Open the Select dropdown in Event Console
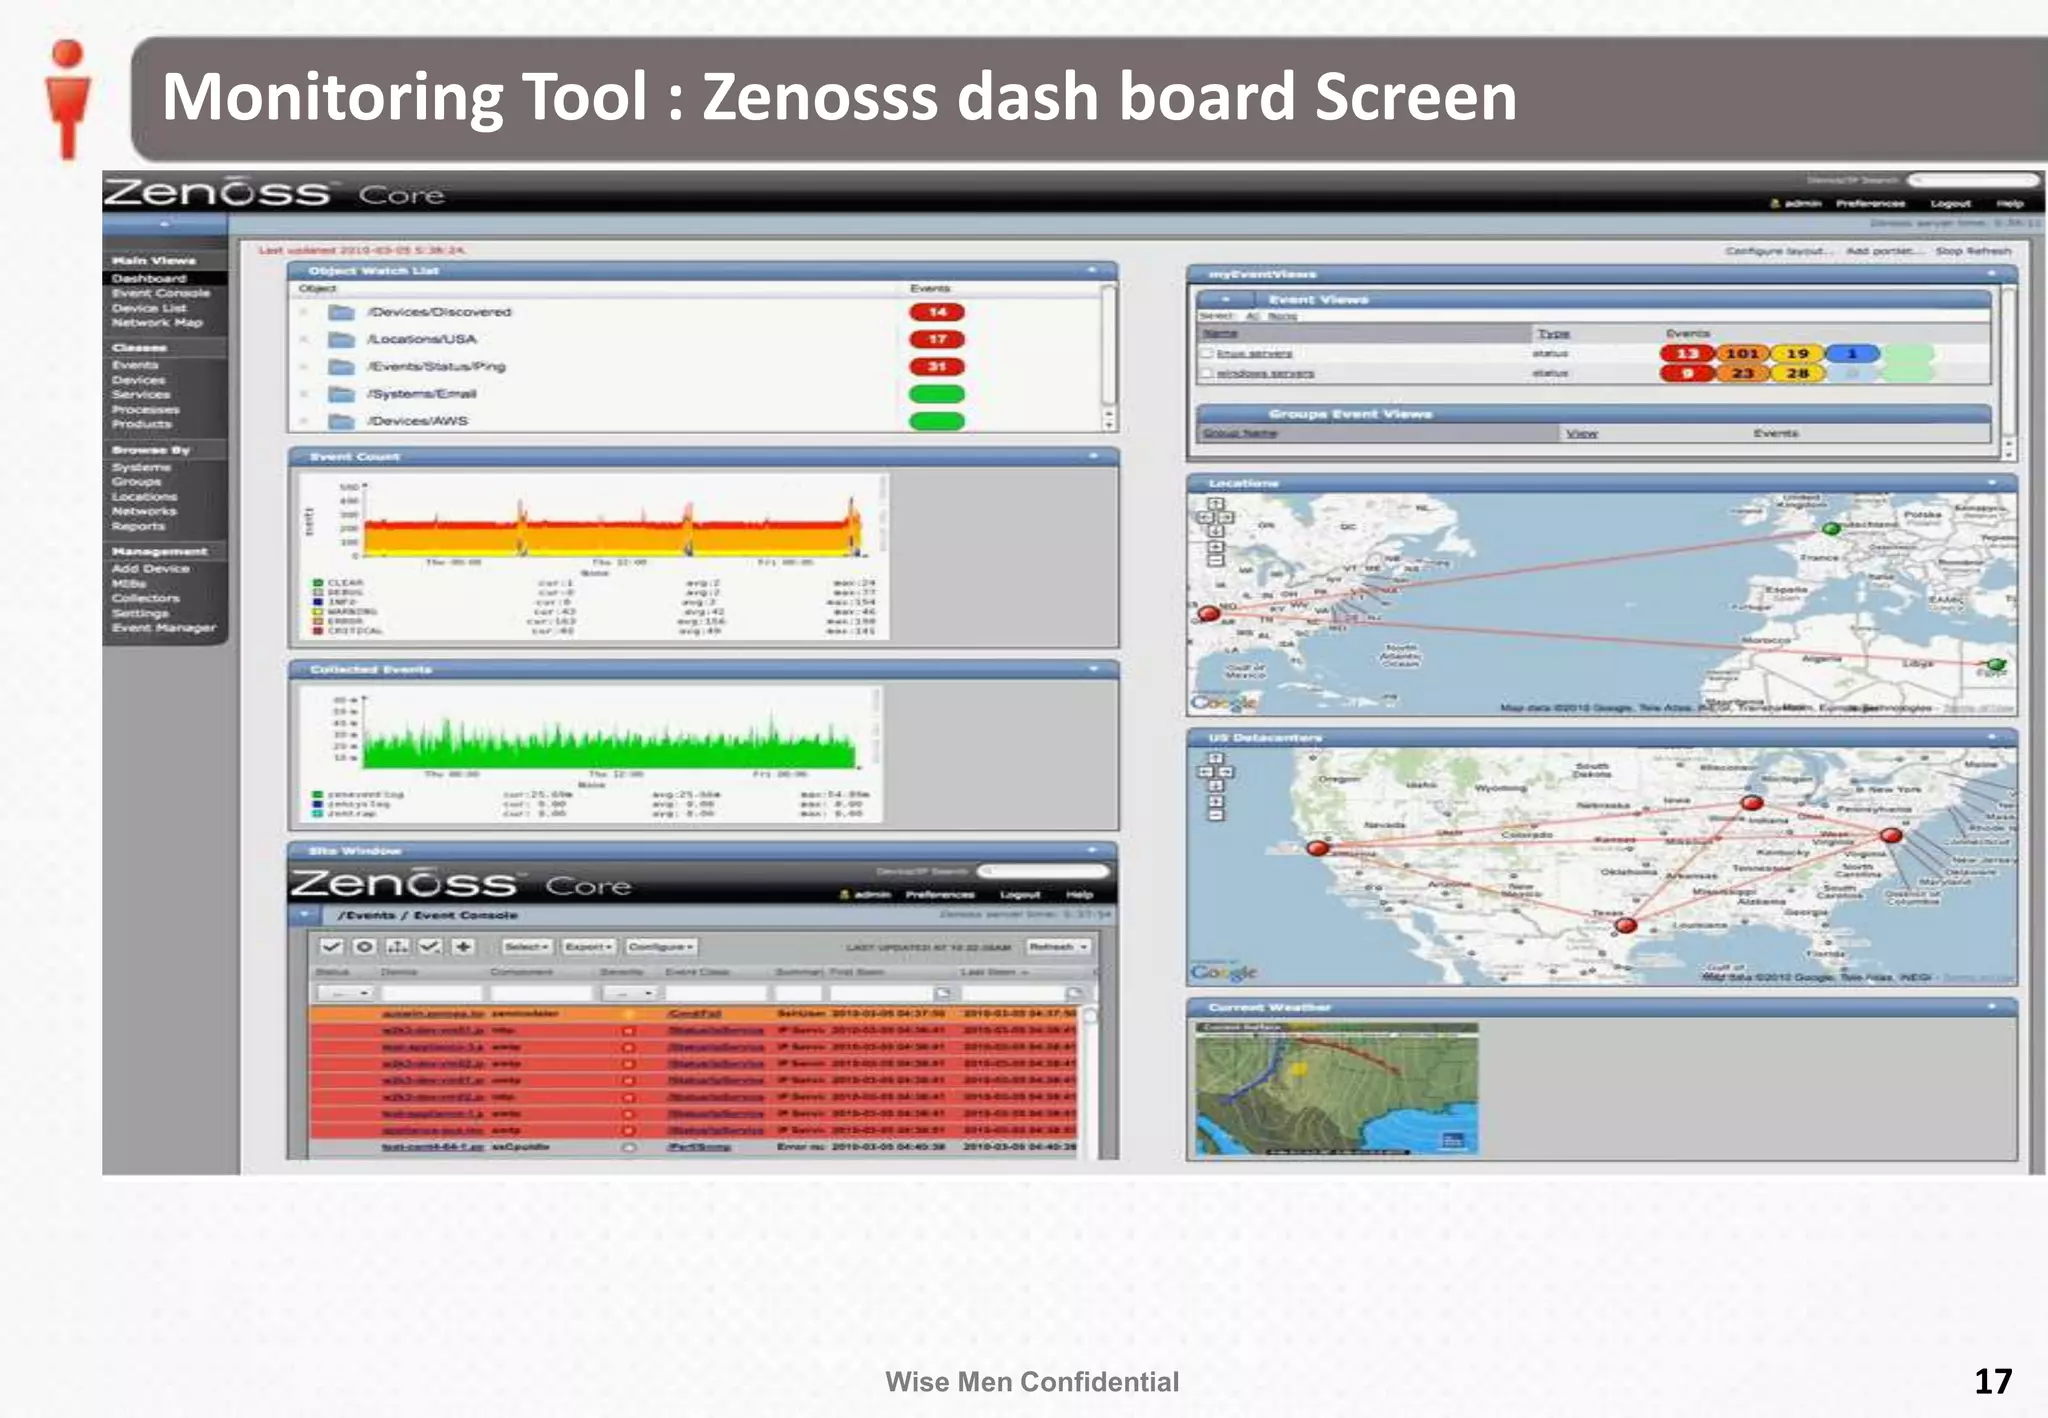2048x1418 pixels. pos(527,946)
